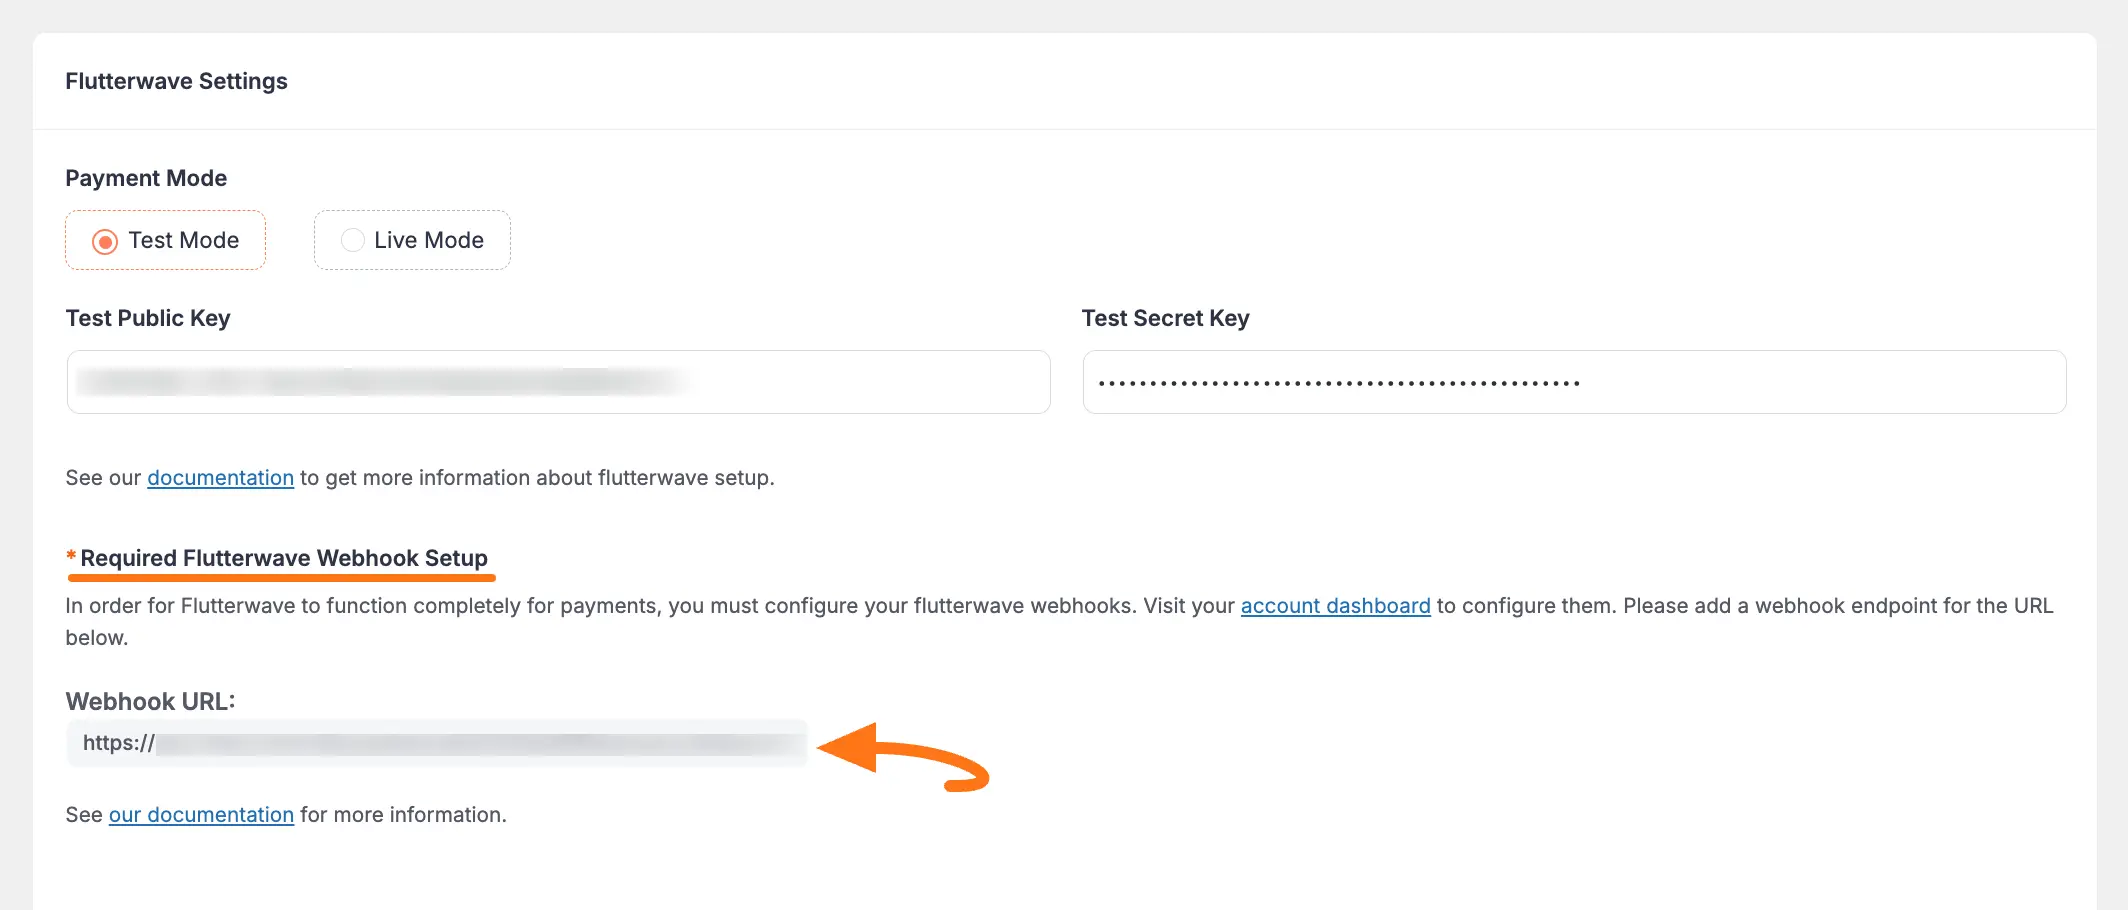Screen dimensions: 2128x910
Task: Select the Live Mode radio button
Action: pos(352,240)
